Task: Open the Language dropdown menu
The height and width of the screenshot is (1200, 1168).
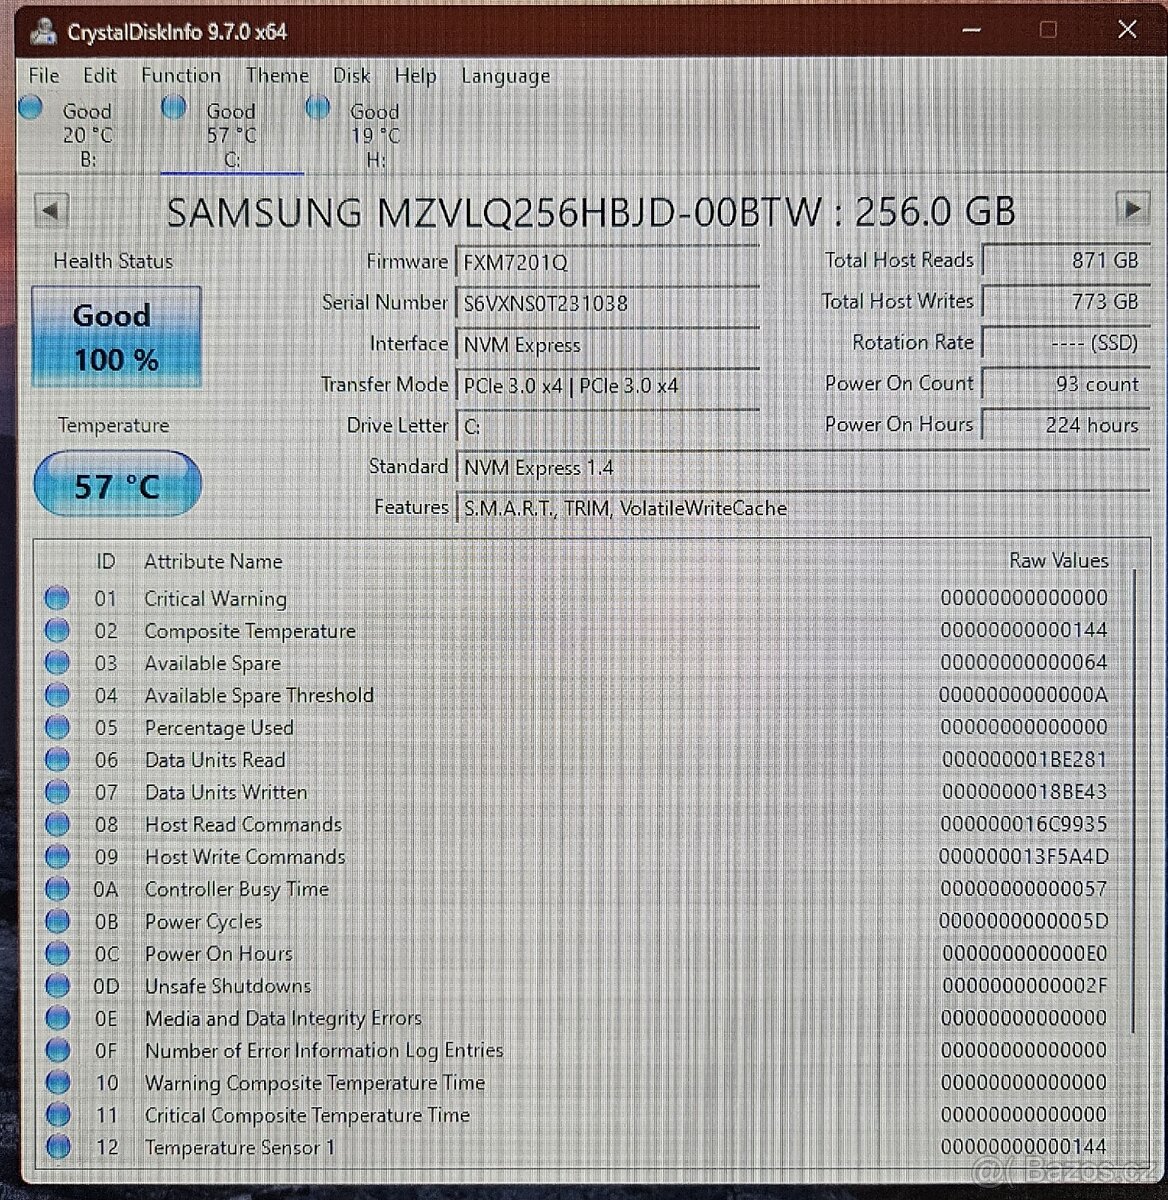Action: point(505,76)
